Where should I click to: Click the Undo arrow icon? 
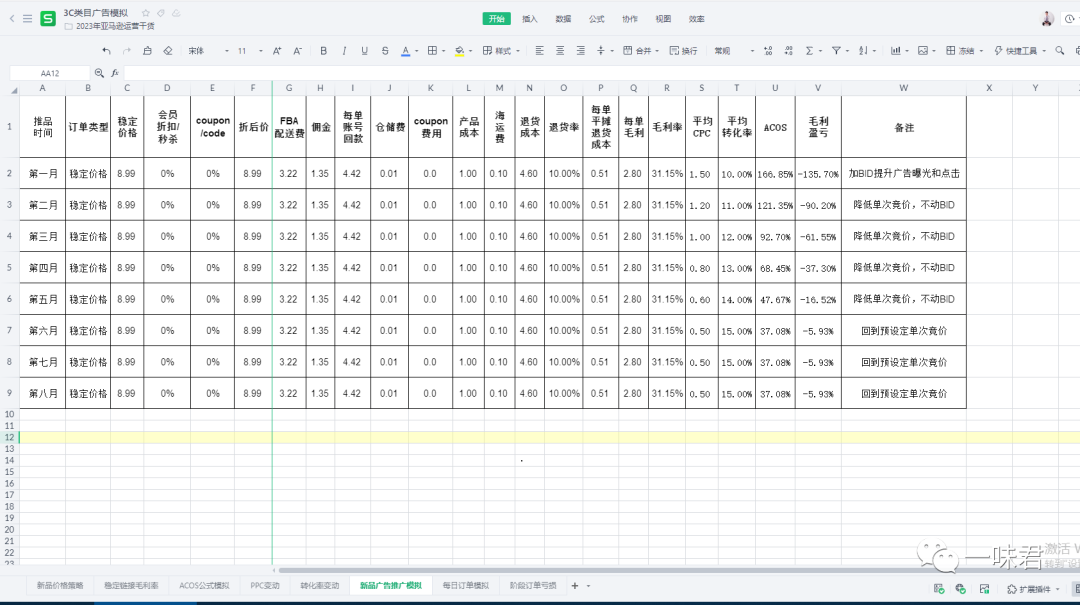coord(107,51)
